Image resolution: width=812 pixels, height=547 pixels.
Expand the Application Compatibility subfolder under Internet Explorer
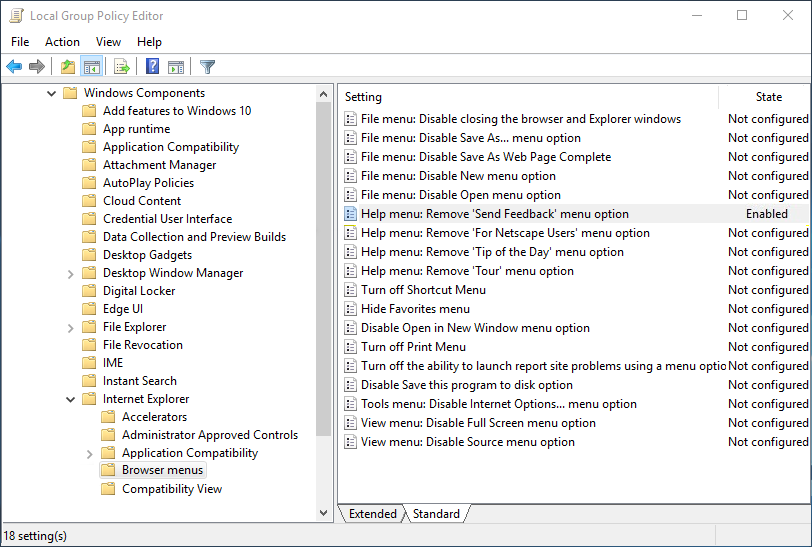(89, 453)
